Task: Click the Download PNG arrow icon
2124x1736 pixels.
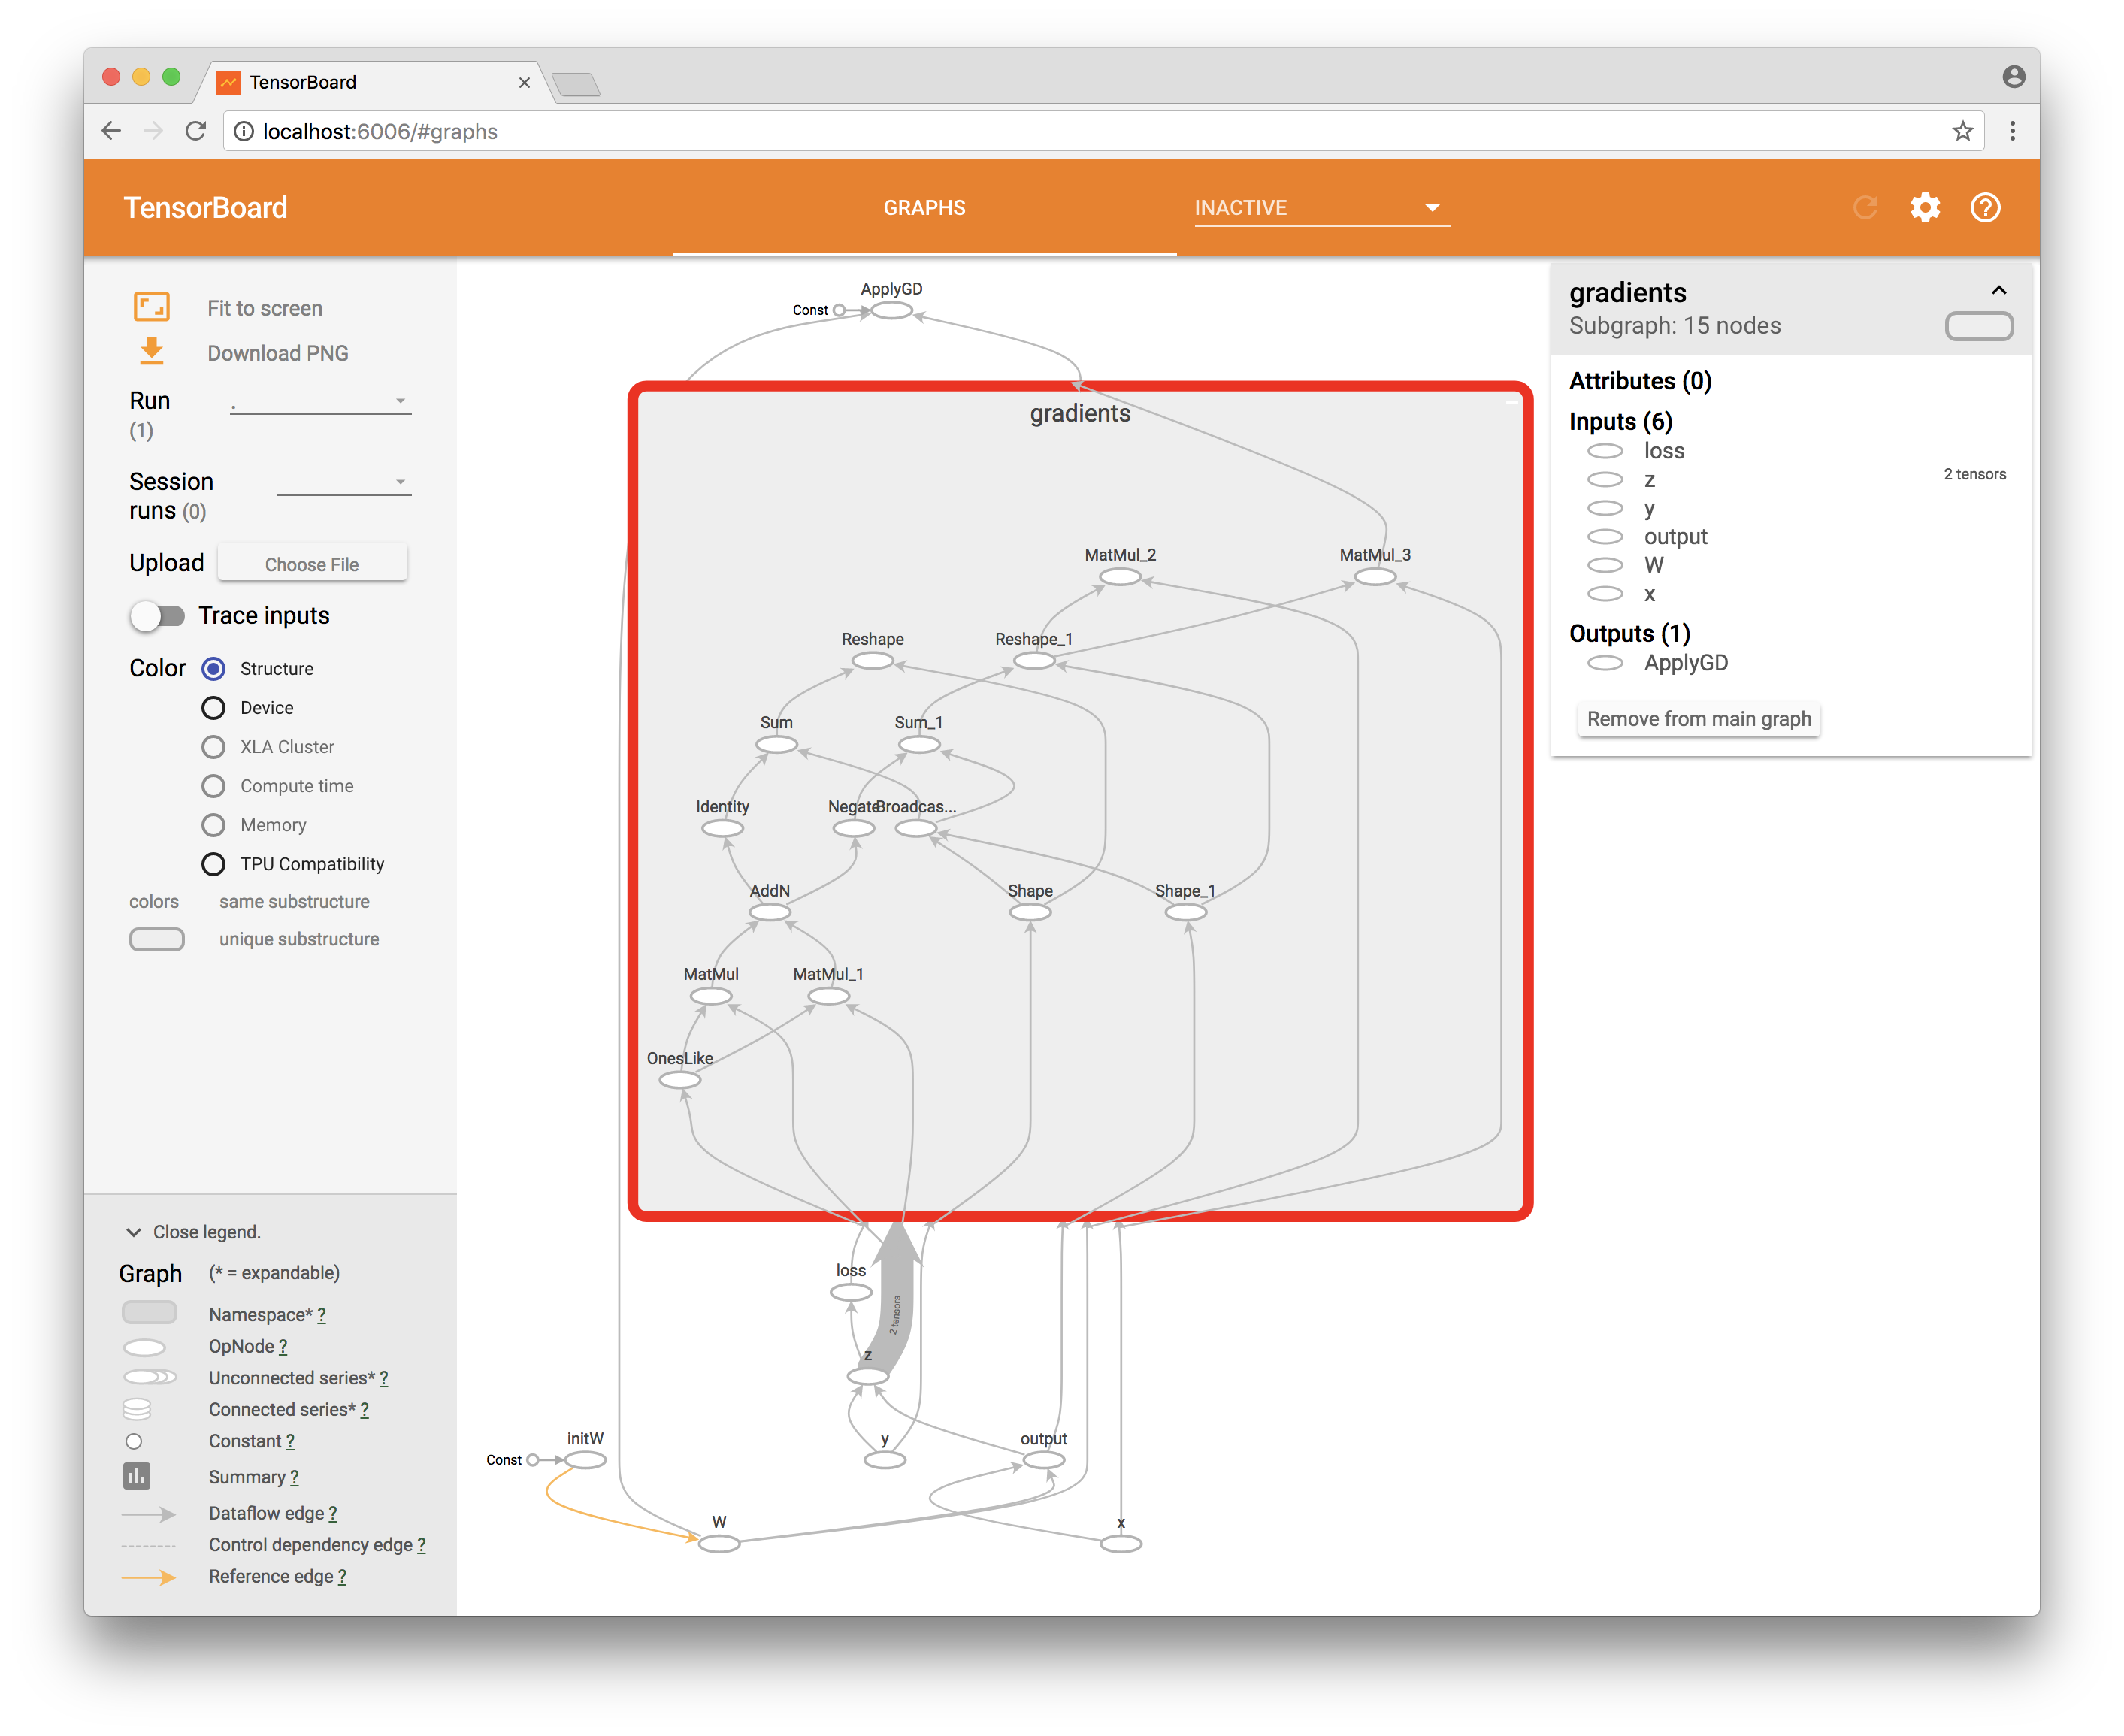Action: pyautogui.click(x=151, y=352)
